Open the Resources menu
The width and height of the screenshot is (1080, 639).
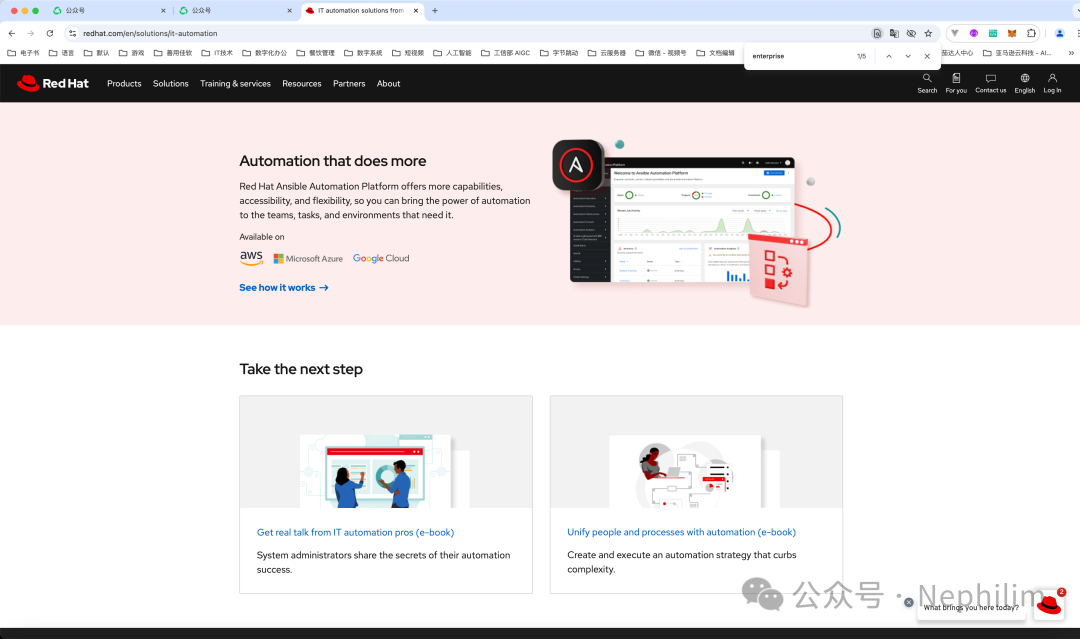coord(302,83)
